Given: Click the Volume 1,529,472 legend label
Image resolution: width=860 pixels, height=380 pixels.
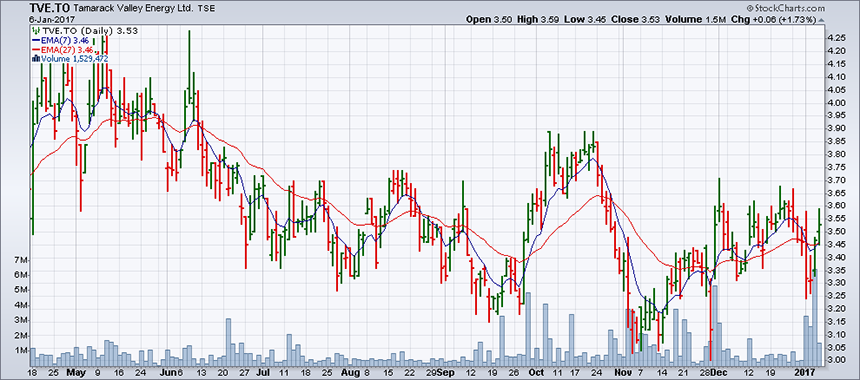Looking at the screenshot, I should coord(74,59).
